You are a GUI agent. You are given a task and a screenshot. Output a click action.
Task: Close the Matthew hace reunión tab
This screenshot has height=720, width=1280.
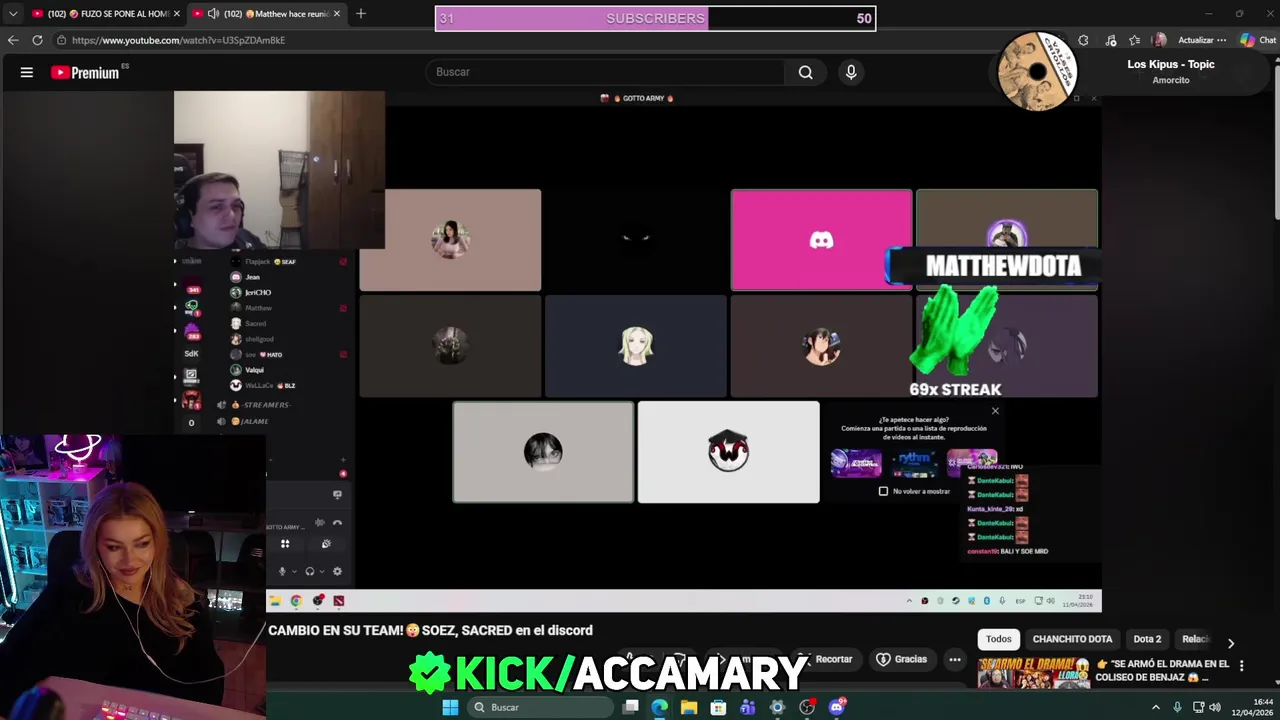[x=337, y=14]
